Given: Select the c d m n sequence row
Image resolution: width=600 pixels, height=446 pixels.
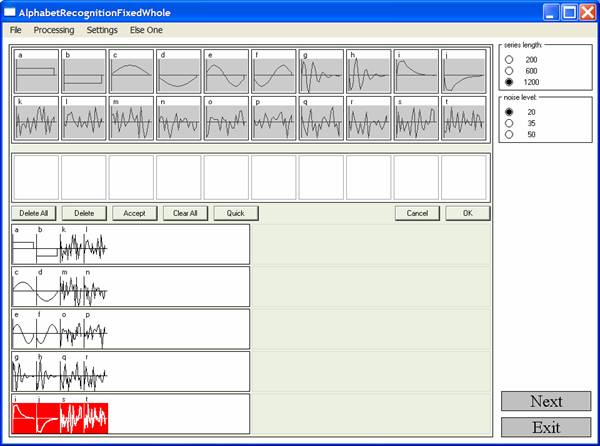Looking at the screenshot, I should (x=130, y=287).
